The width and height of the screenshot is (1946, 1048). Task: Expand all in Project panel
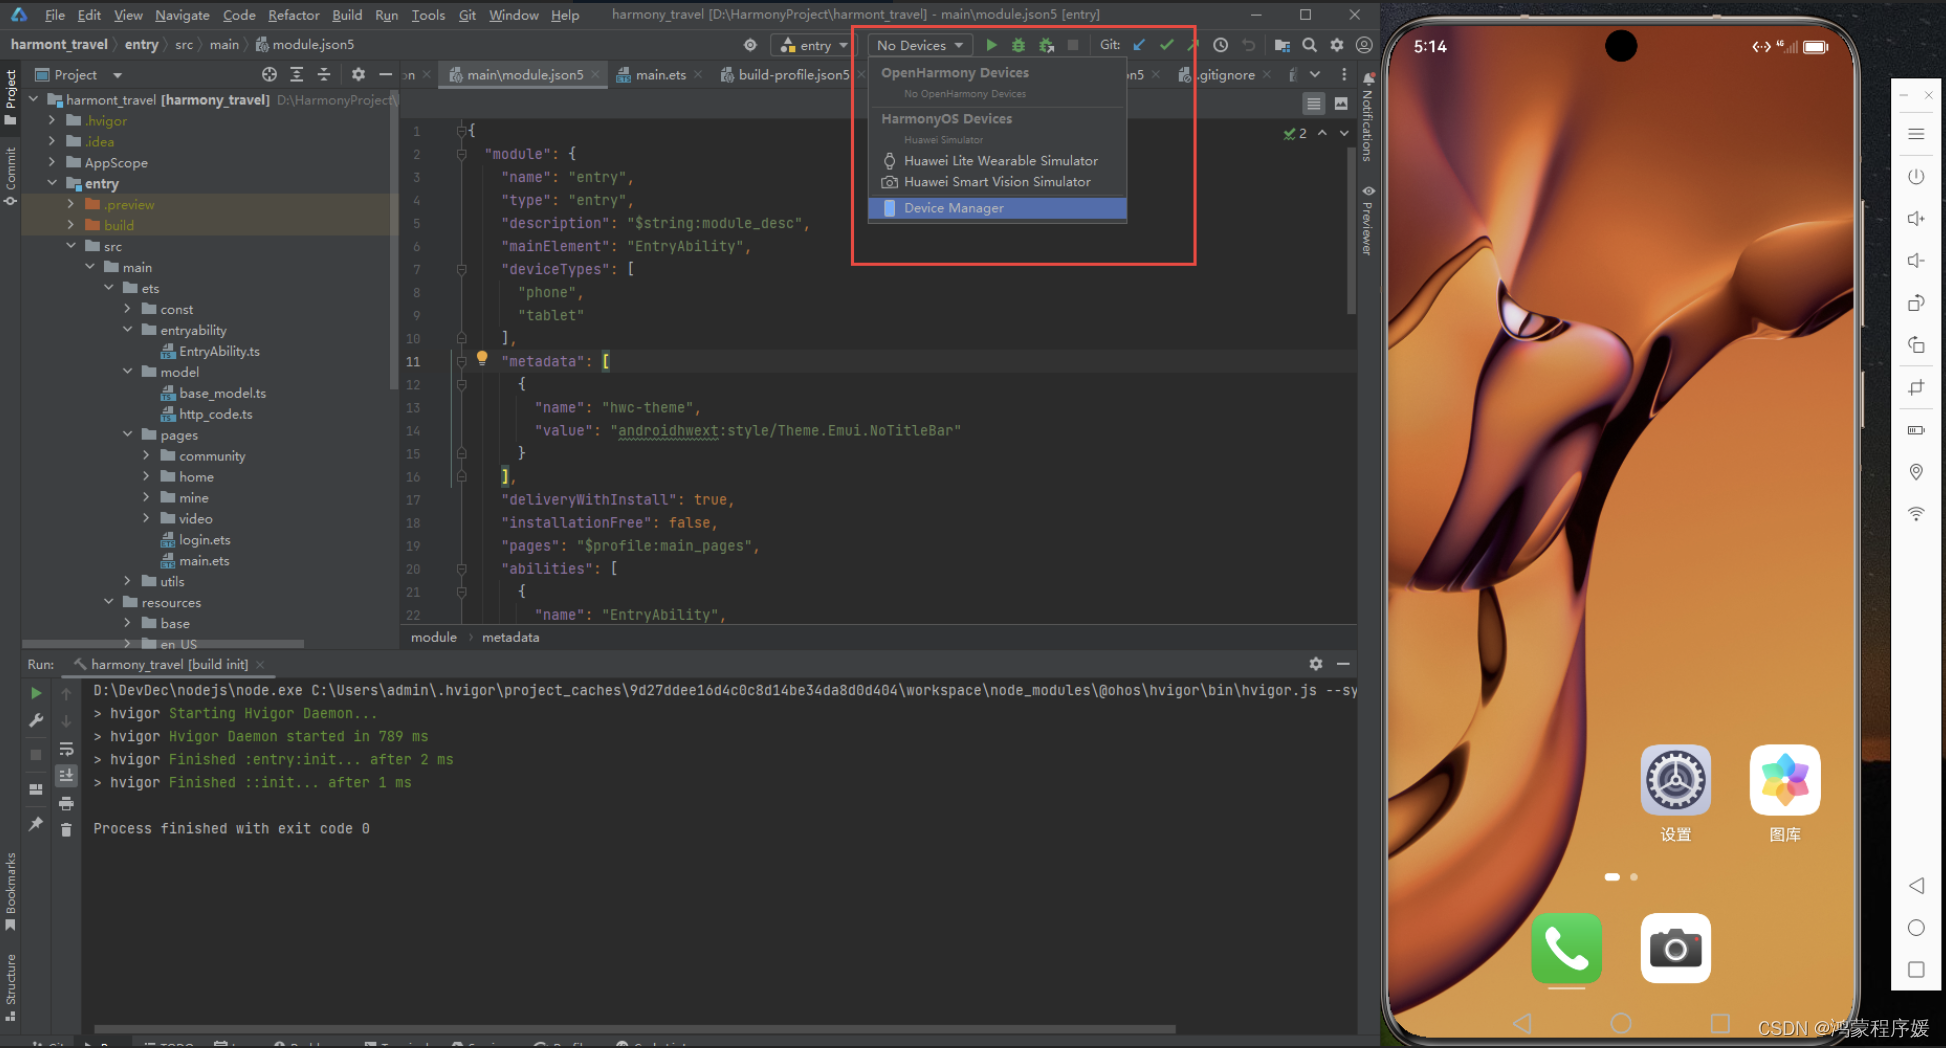(x=297, y=75)
